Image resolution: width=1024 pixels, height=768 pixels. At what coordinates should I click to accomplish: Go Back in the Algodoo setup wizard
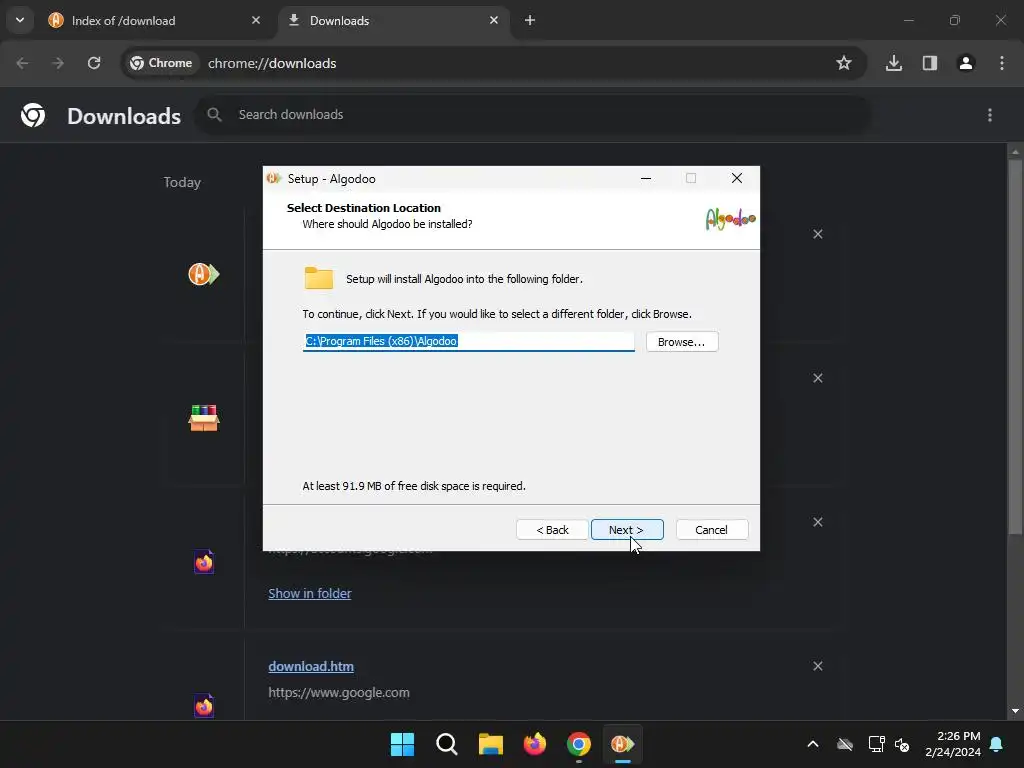(x=552, y=530)
